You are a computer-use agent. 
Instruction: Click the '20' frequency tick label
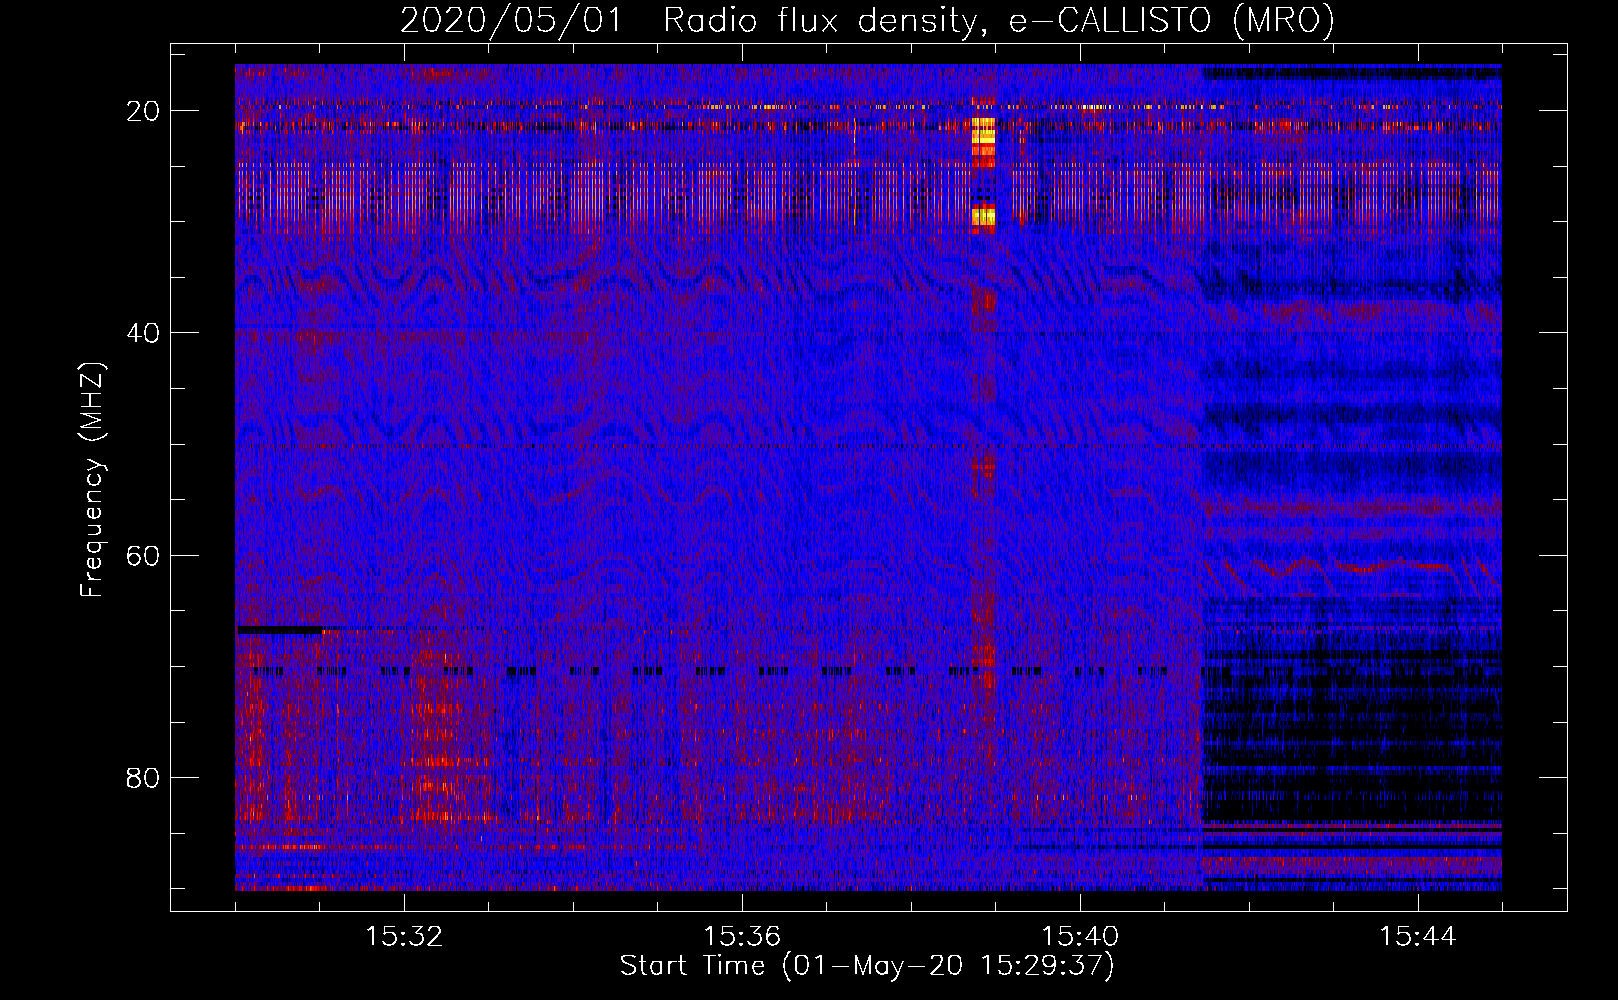144,111
